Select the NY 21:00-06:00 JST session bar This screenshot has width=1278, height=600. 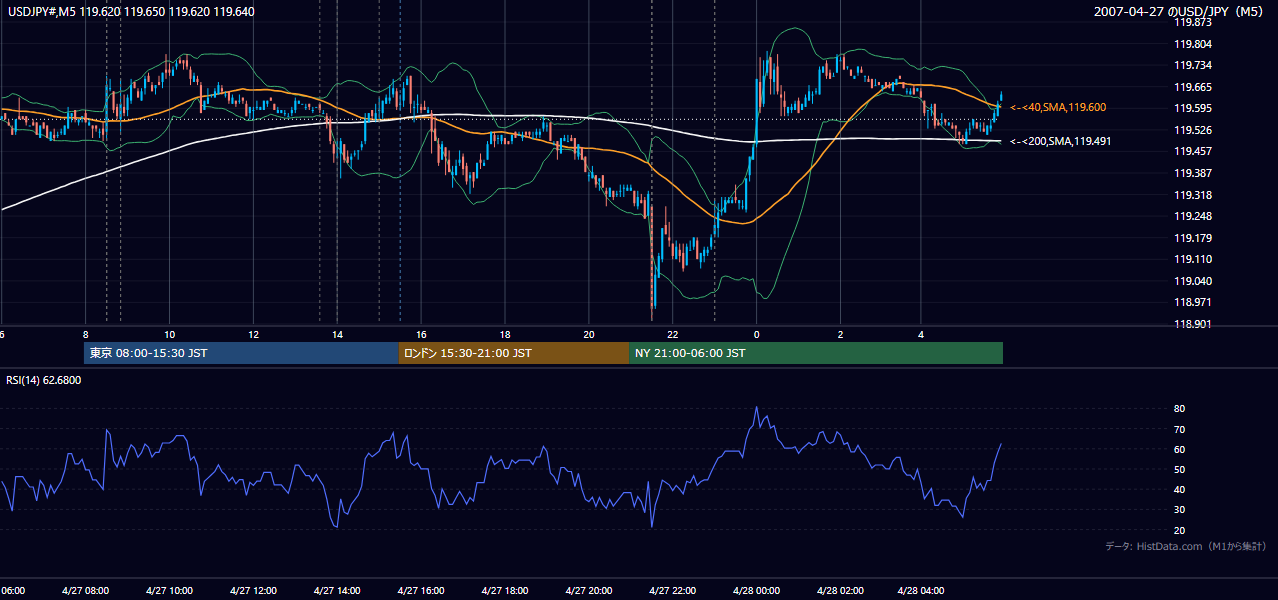tap(816, 353)
